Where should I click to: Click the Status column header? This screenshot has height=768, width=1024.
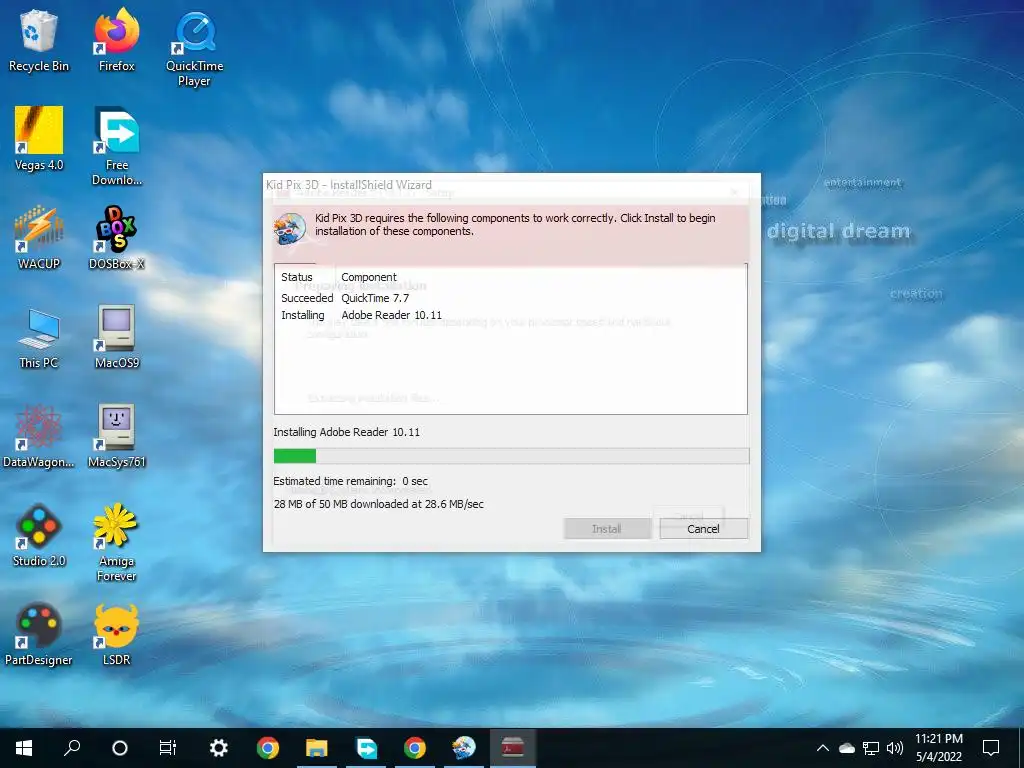click(296, 277)
